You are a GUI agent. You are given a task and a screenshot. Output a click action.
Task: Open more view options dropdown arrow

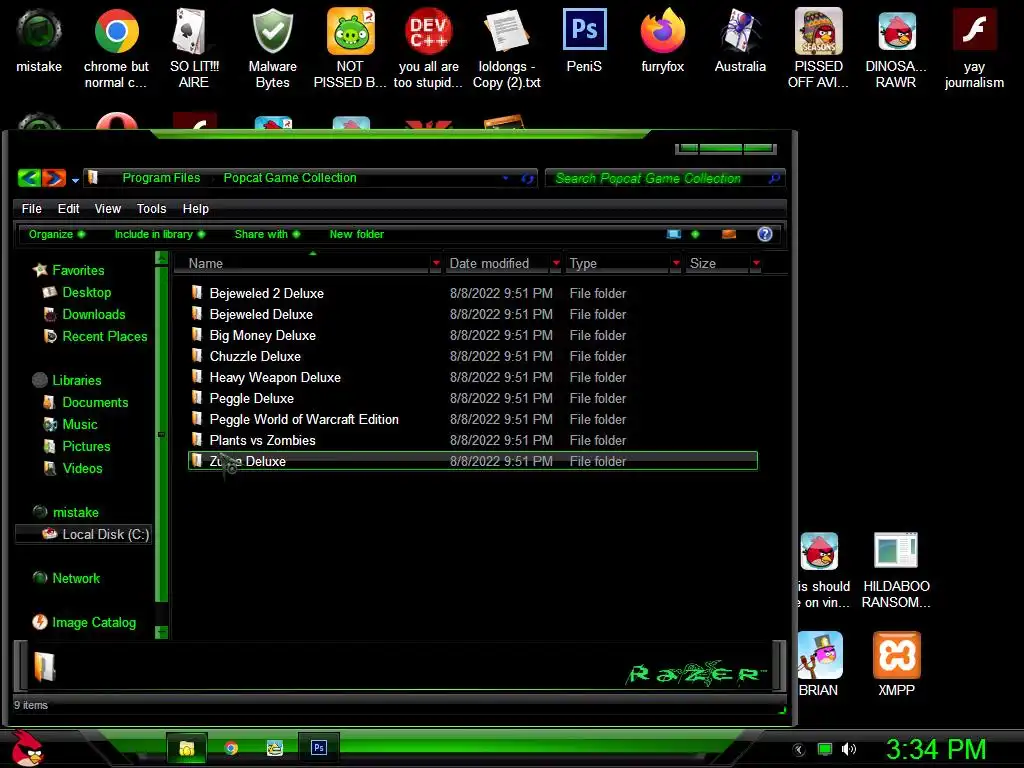click(x=695, y=234)
